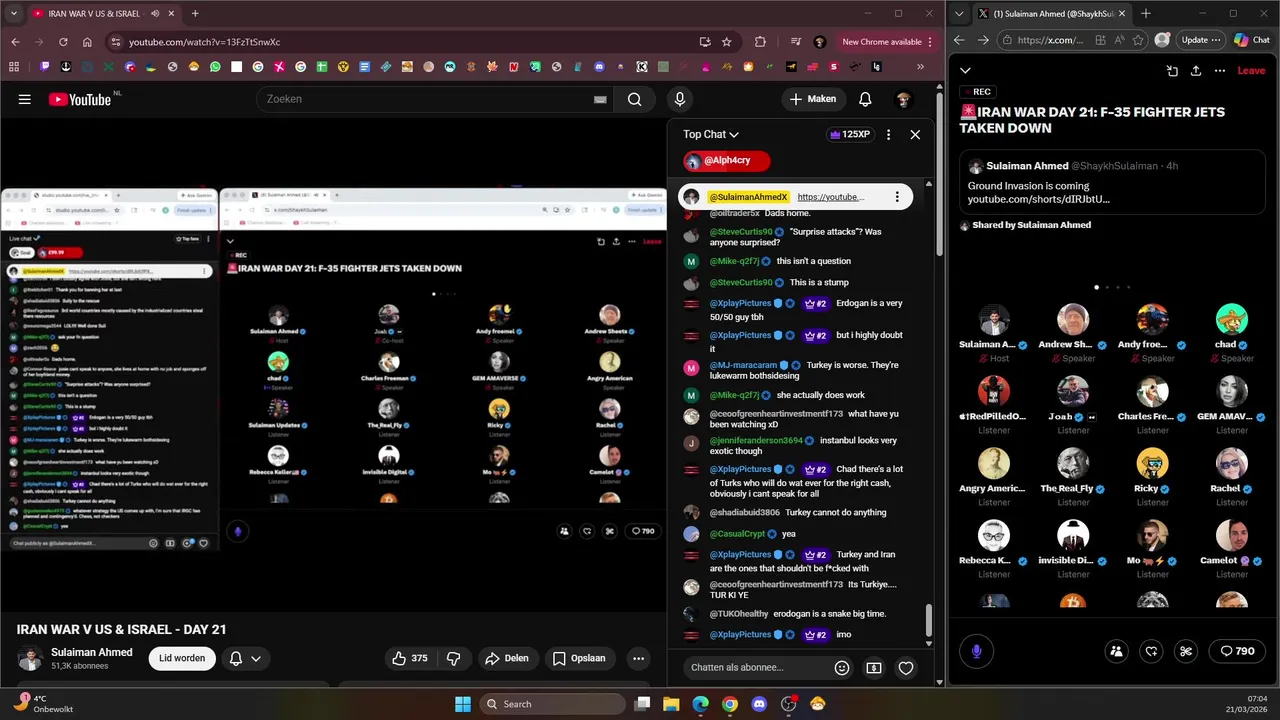This screenshot has width=1280, height=720.
Task: Open WhatsApp bookmark in bookmarks bar
Action: pos(215,67)
